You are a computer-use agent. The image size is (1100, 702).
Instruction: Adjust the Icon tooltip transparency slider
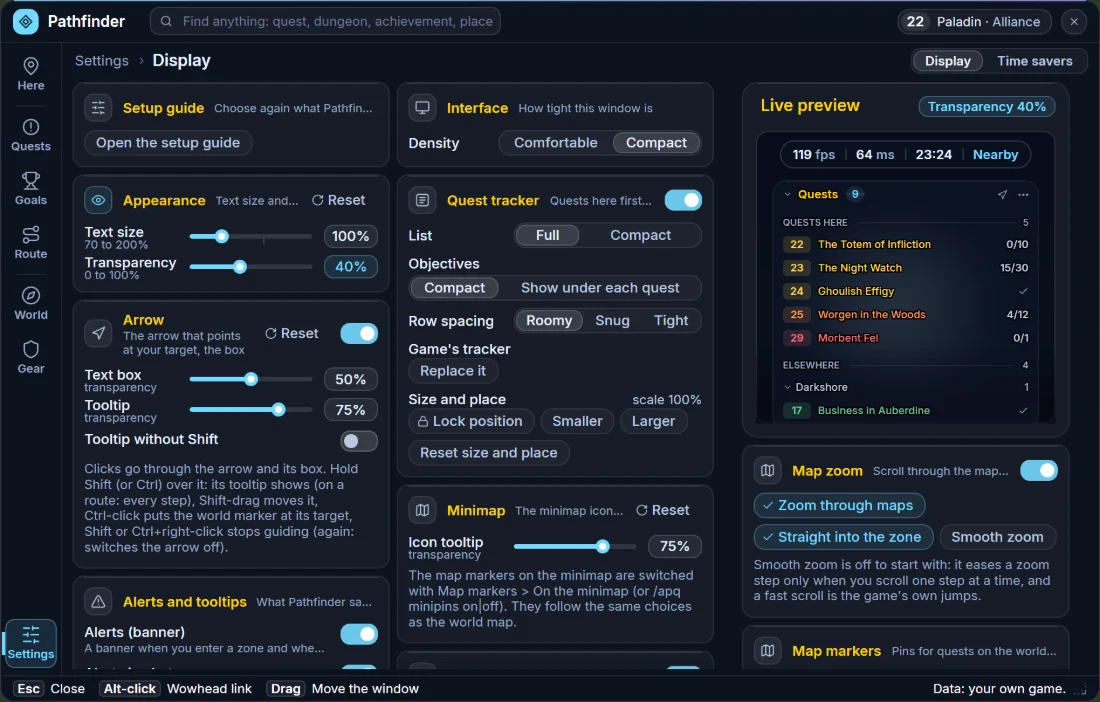[x=603, y=546]
